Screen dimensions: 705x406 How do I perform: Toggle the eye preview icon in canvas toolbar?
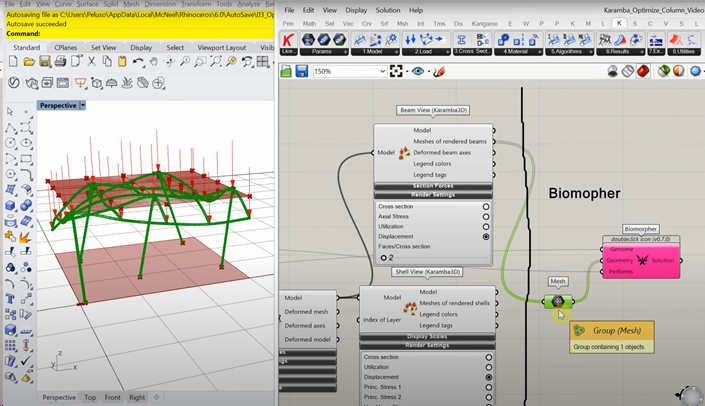418,71
